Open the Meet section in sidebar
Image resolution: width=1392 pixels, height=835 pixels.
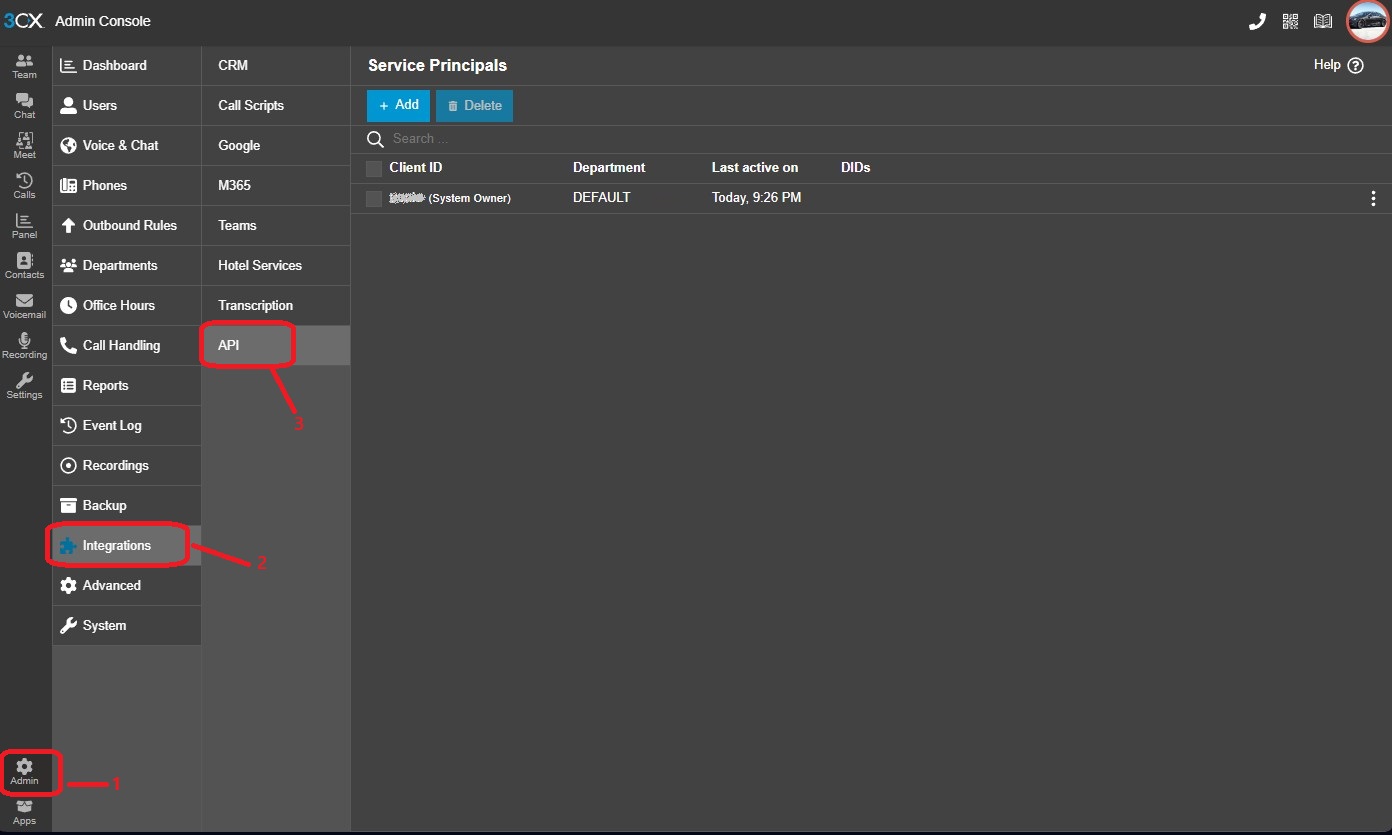(x=24, y=146)
